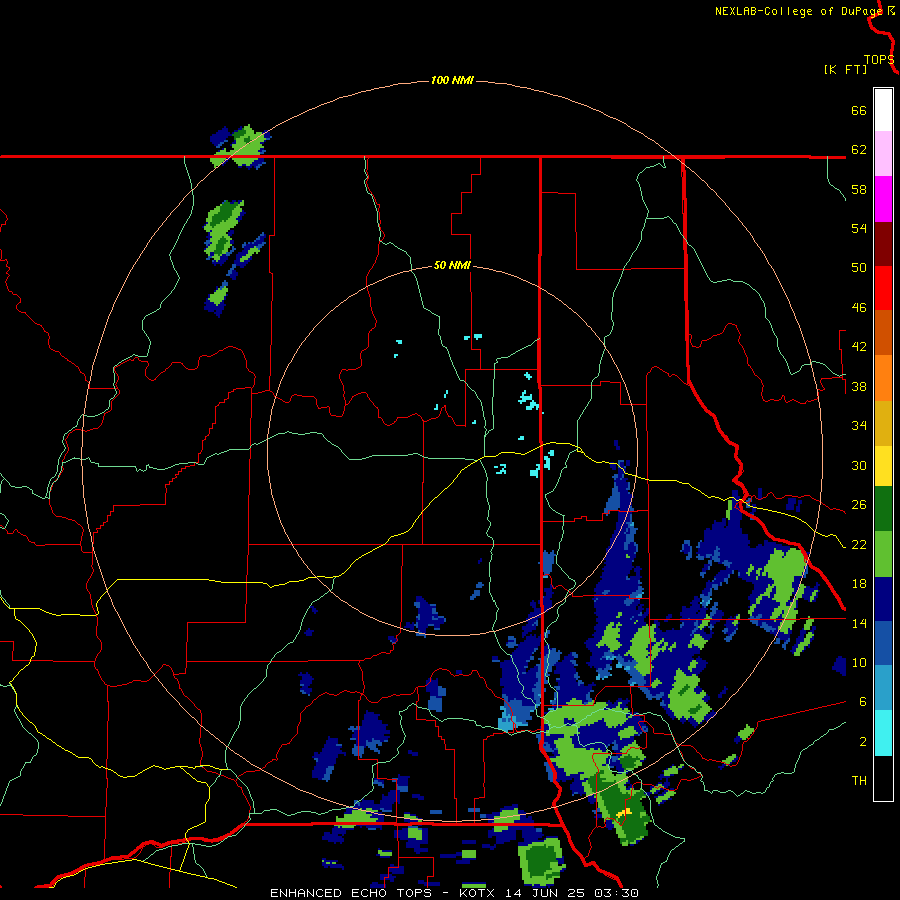Click the 54 legend value
Screen dimensions: 900x900
pos(859,228)
